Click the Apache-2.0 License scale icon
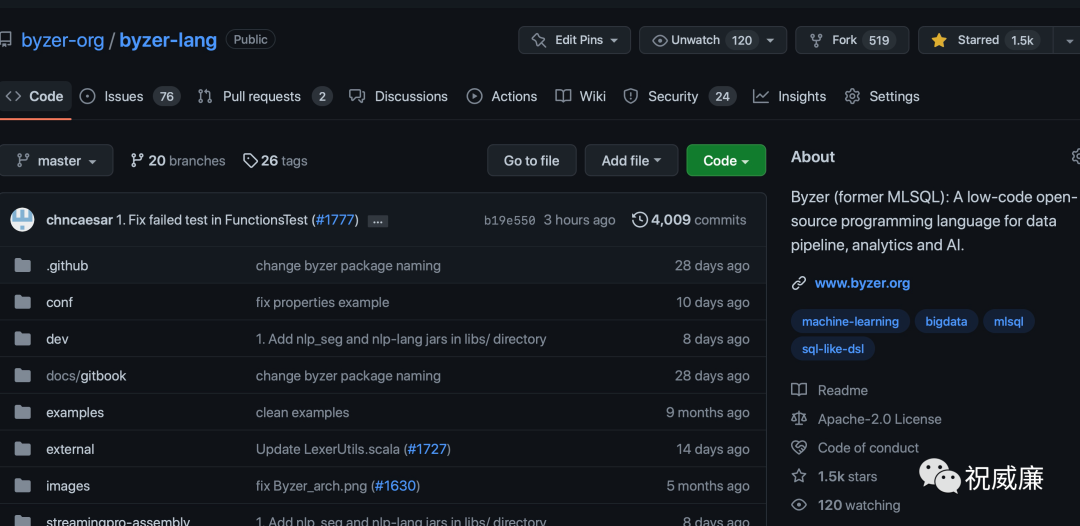This screenshot has height=526, width=1080. coord(799,419)
